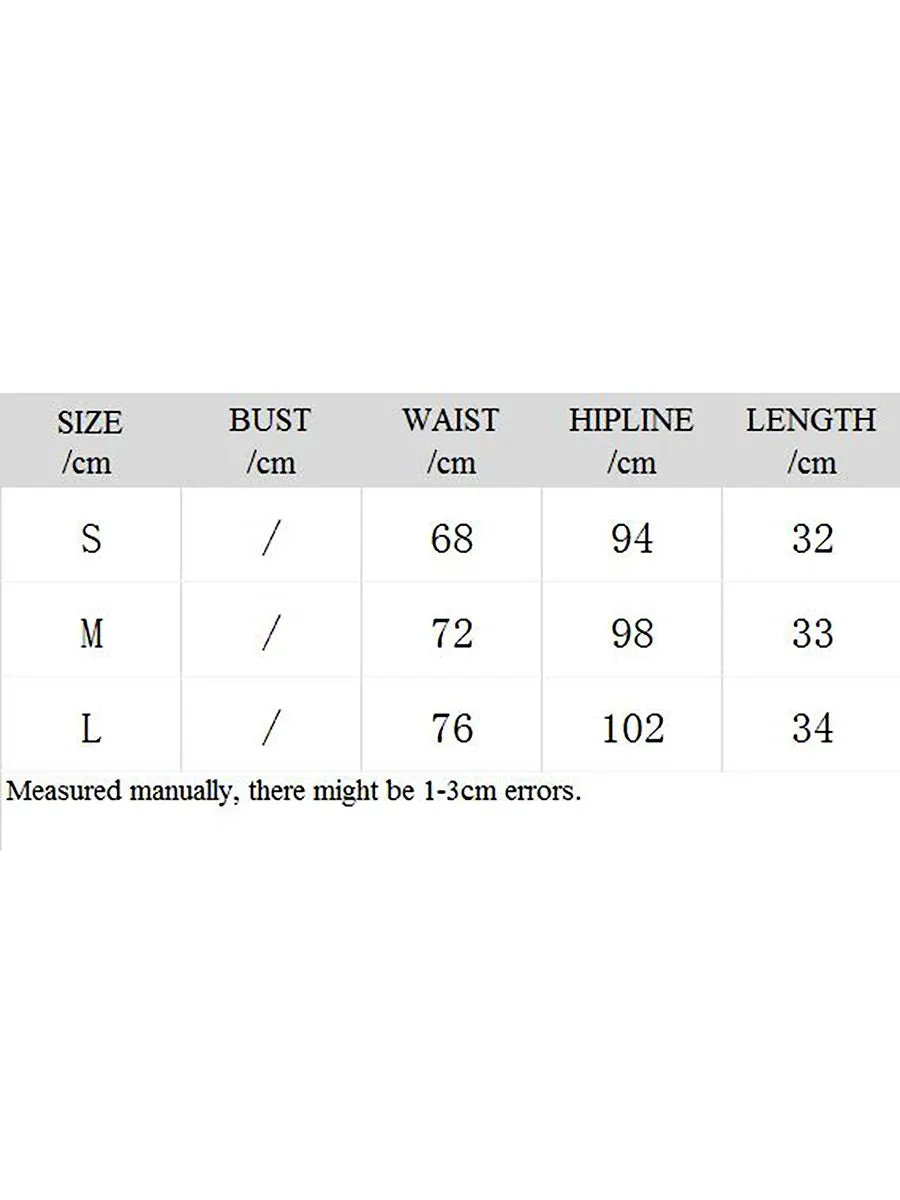Select waist value 72 for size M
900x1200 pixels.
451,634
